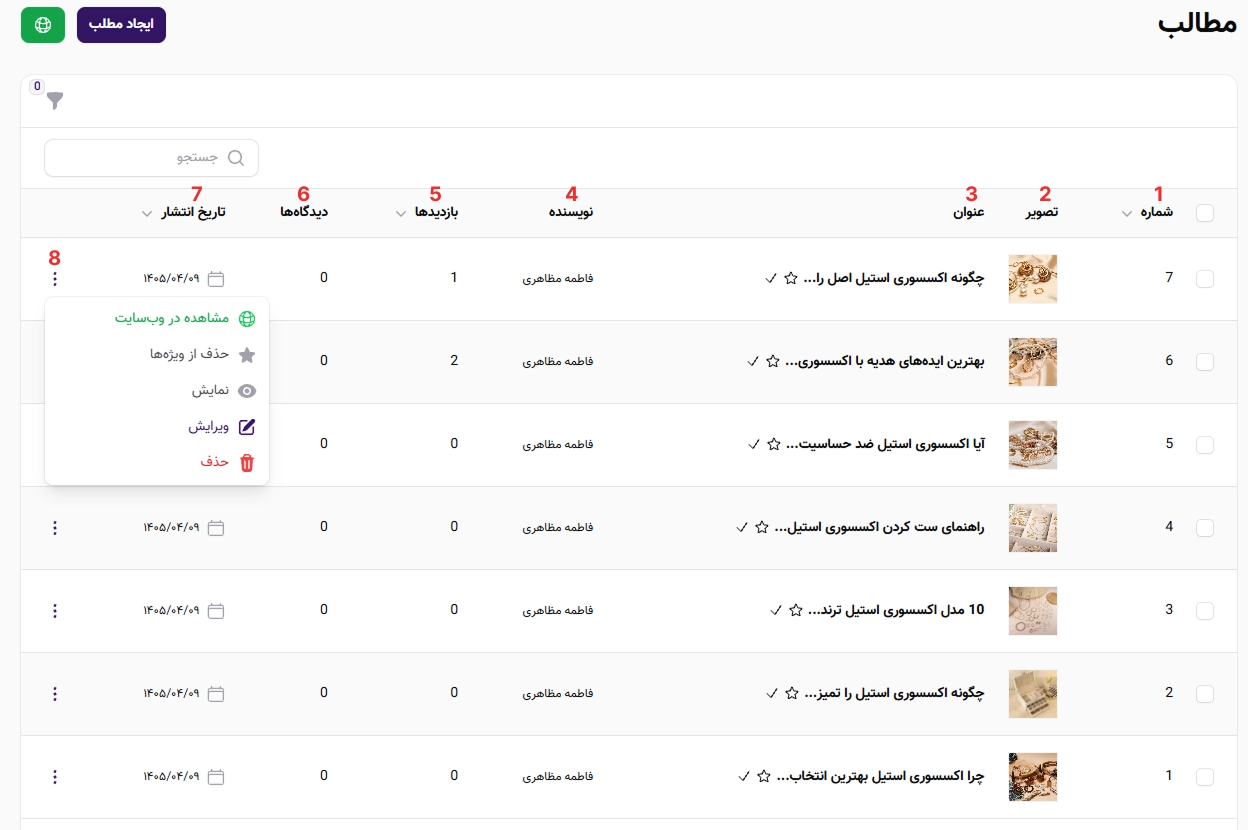Select the checkbox for post number 7

point(1205,279)
